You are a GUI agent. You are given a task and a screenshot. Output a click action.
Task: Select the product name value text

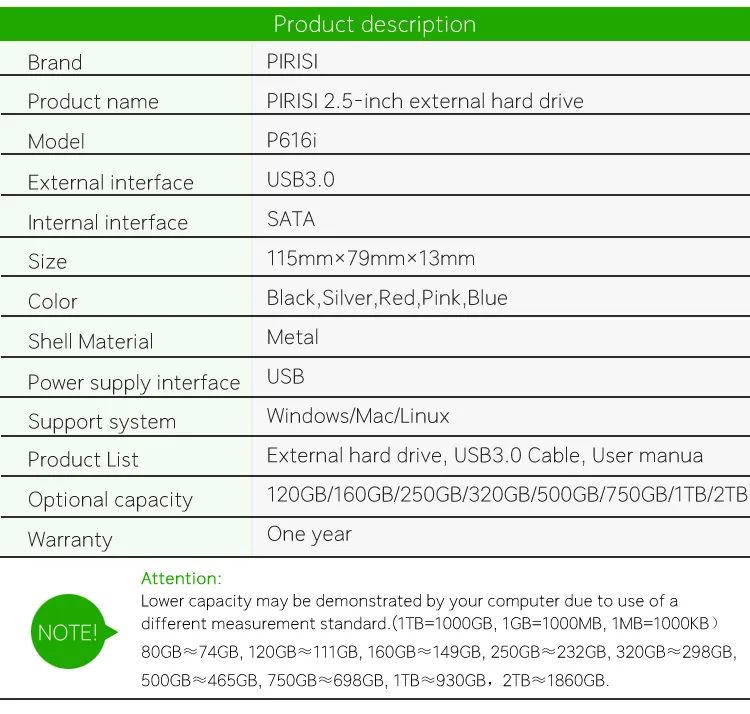pyautogui.click(x=425, y=101)
